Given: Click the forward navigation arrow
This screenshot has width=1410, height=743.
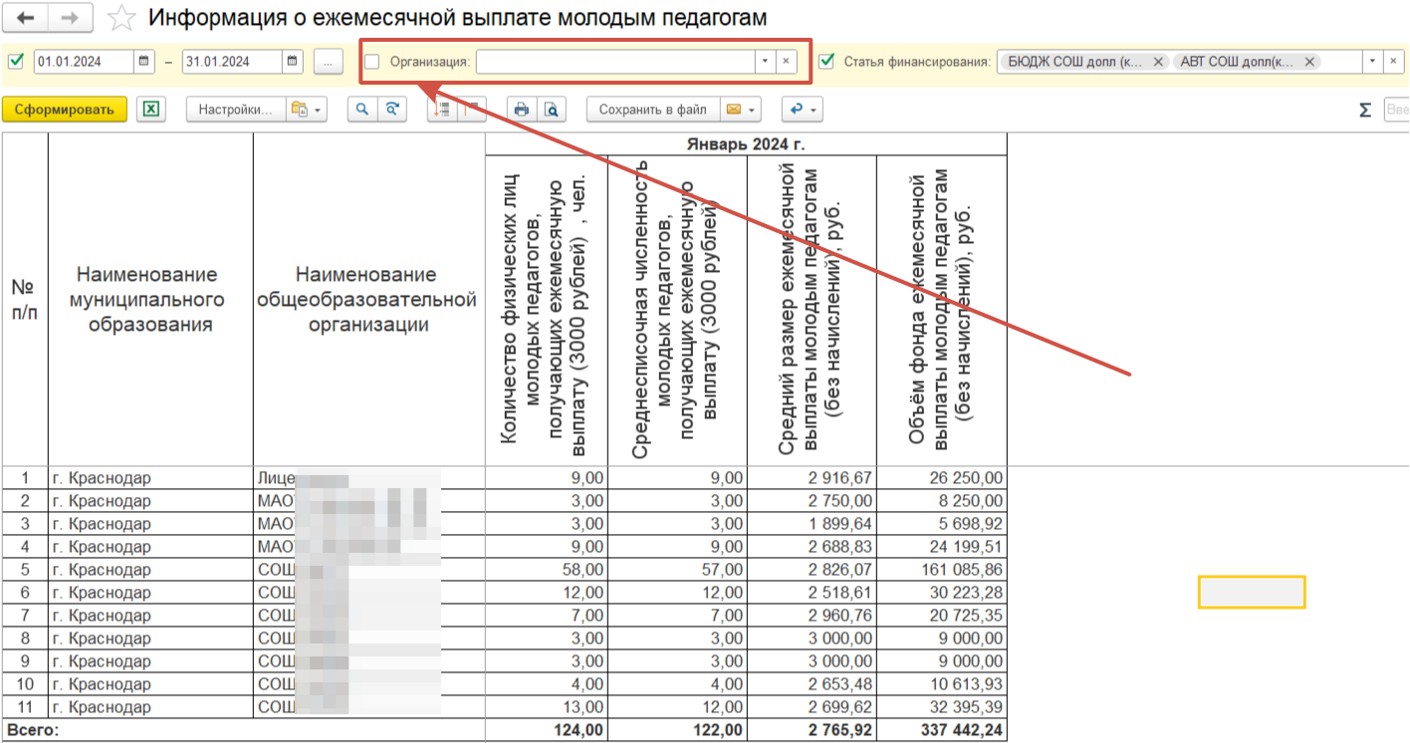Looking at the screenshot, I should pos(70,18).
